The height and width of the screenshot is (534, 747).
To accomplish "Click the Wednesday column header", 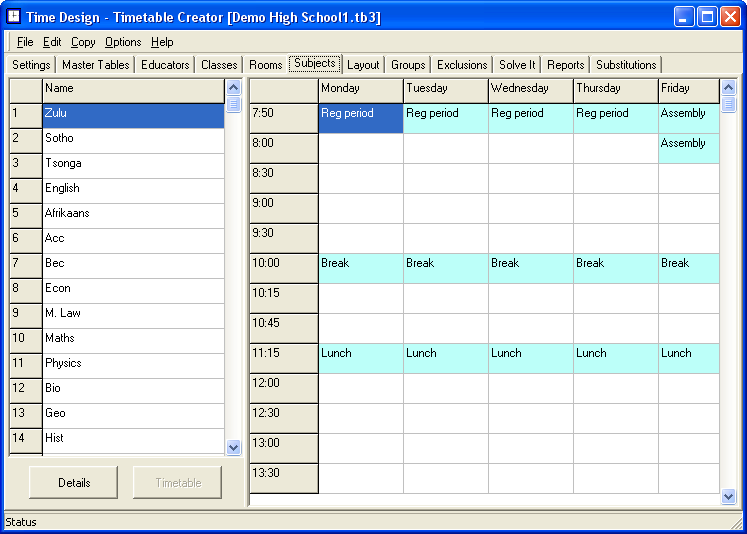I will point(530,89).
